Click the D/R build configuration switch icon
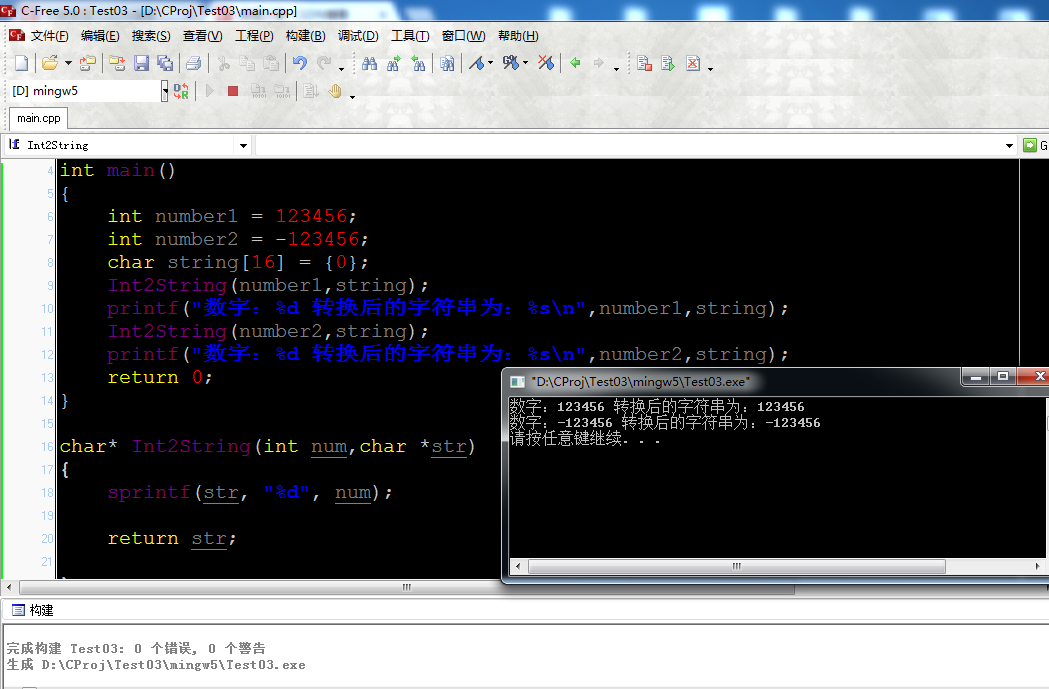This screenshot has height=689, width=1049. click(181, 91)
